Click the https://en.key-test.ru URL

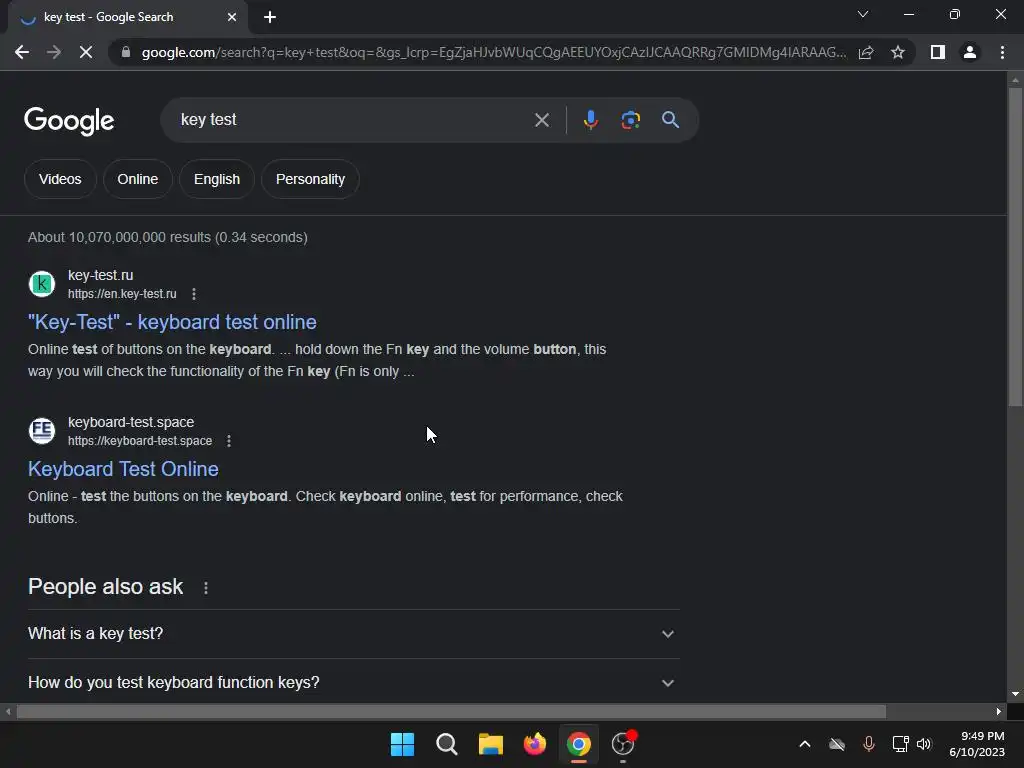[x=122, y=294]
